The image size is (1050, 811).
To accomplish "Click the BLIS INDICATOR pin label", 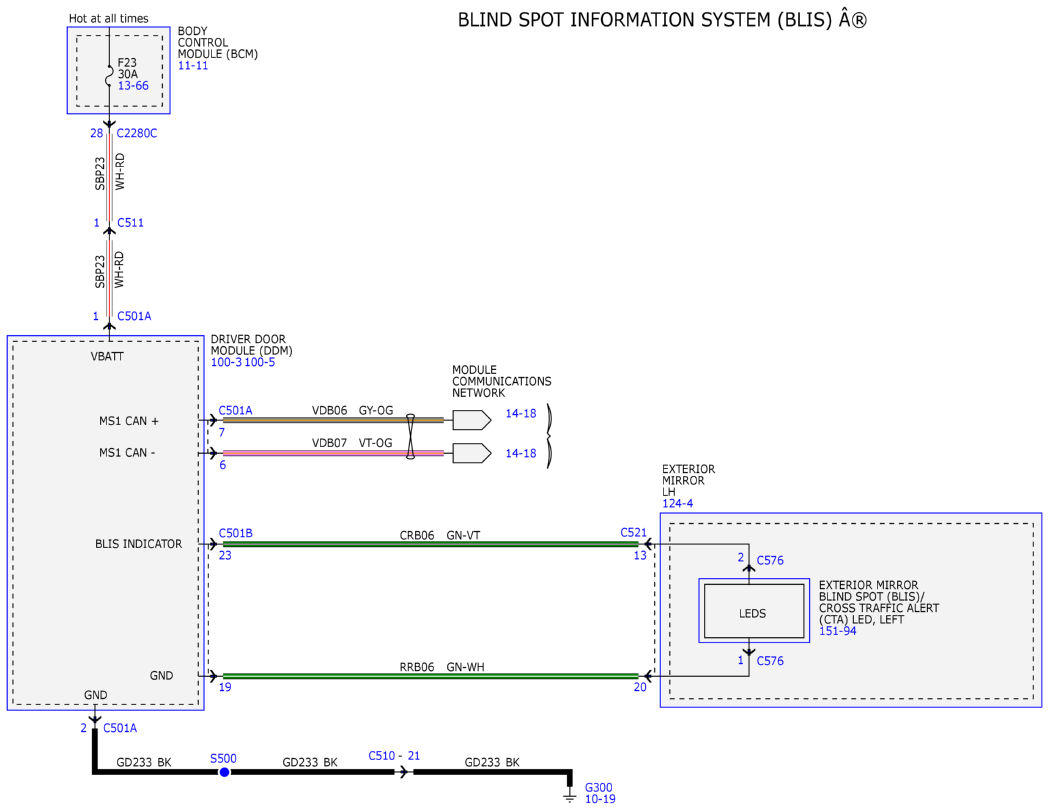I will coord(139,544).
